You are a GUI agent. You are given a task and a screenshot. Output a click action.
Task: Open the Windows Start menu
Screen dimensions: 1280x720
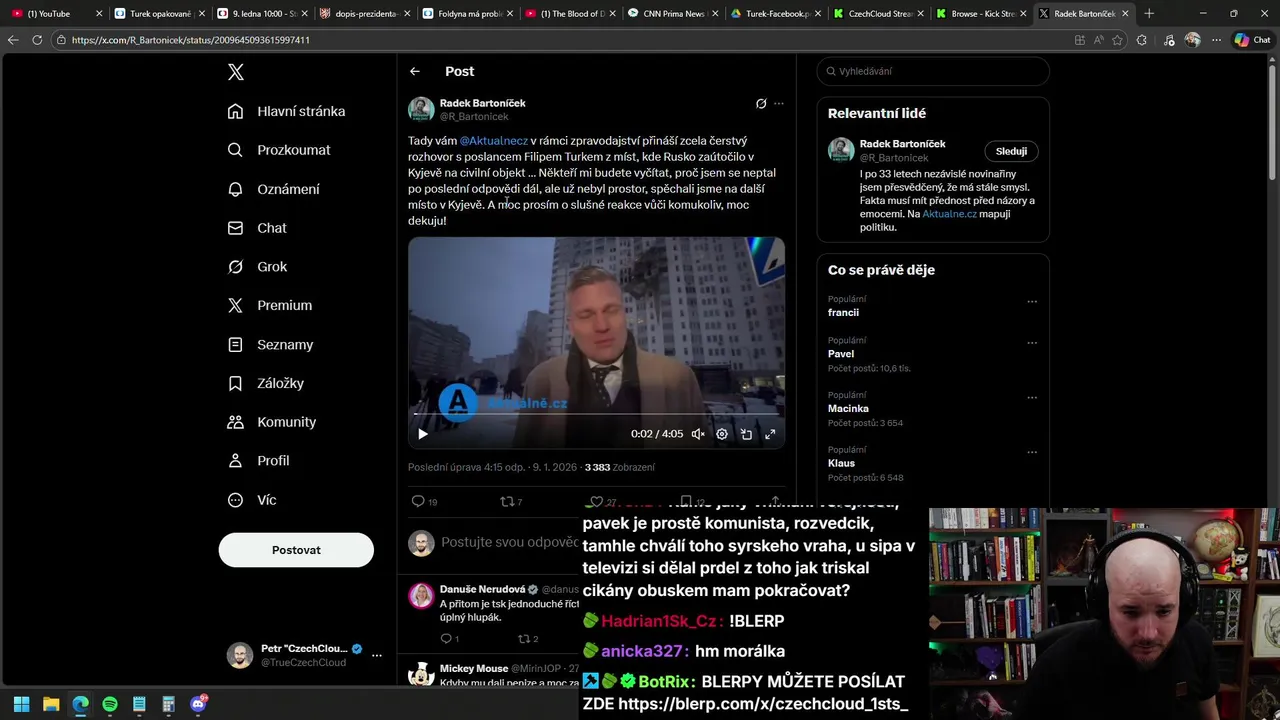click(21, 704)
